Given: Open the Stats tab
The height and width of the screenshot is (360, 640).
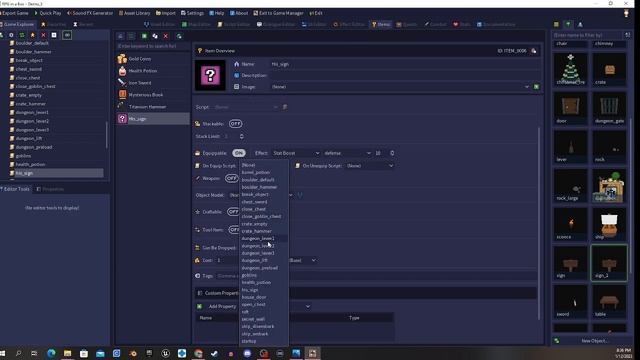Looking at the screenshot, I should click(x=462, y=24).
